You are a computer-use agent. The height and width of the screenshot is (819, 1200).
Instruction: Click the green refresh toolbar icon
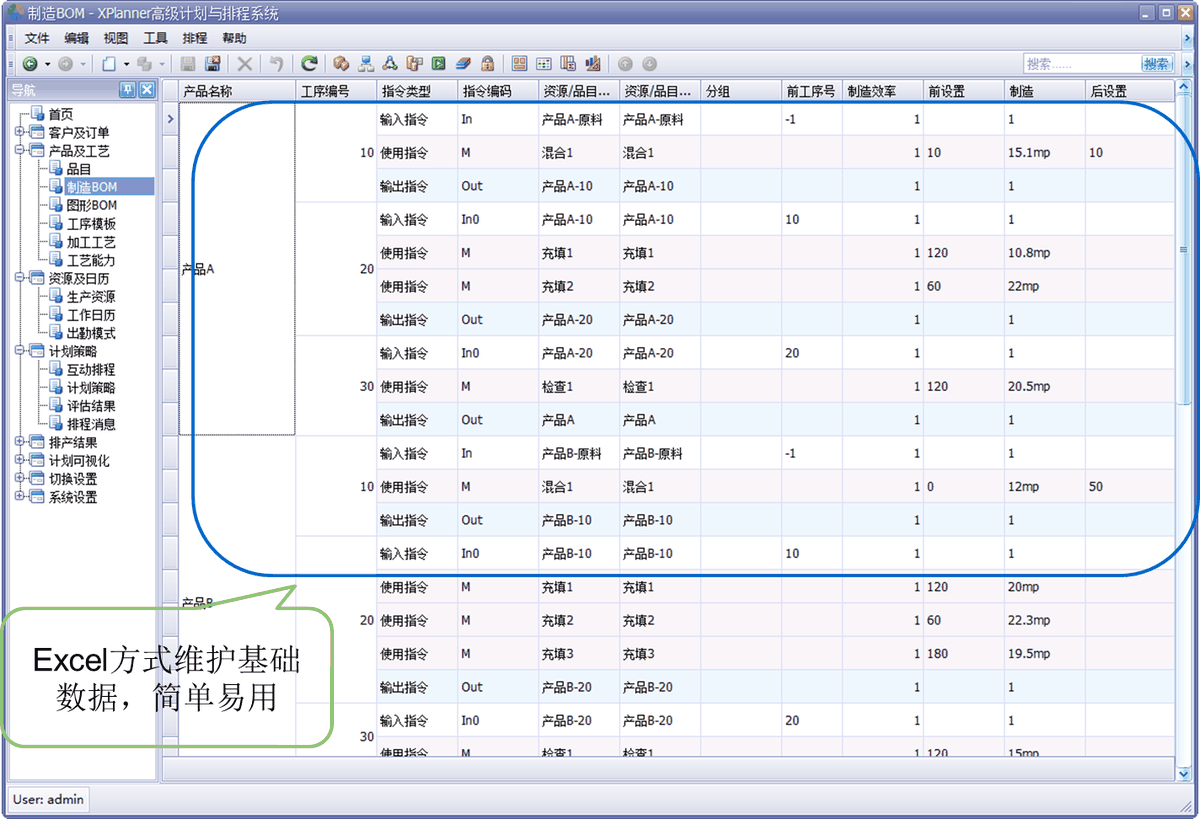click(309, 64)
